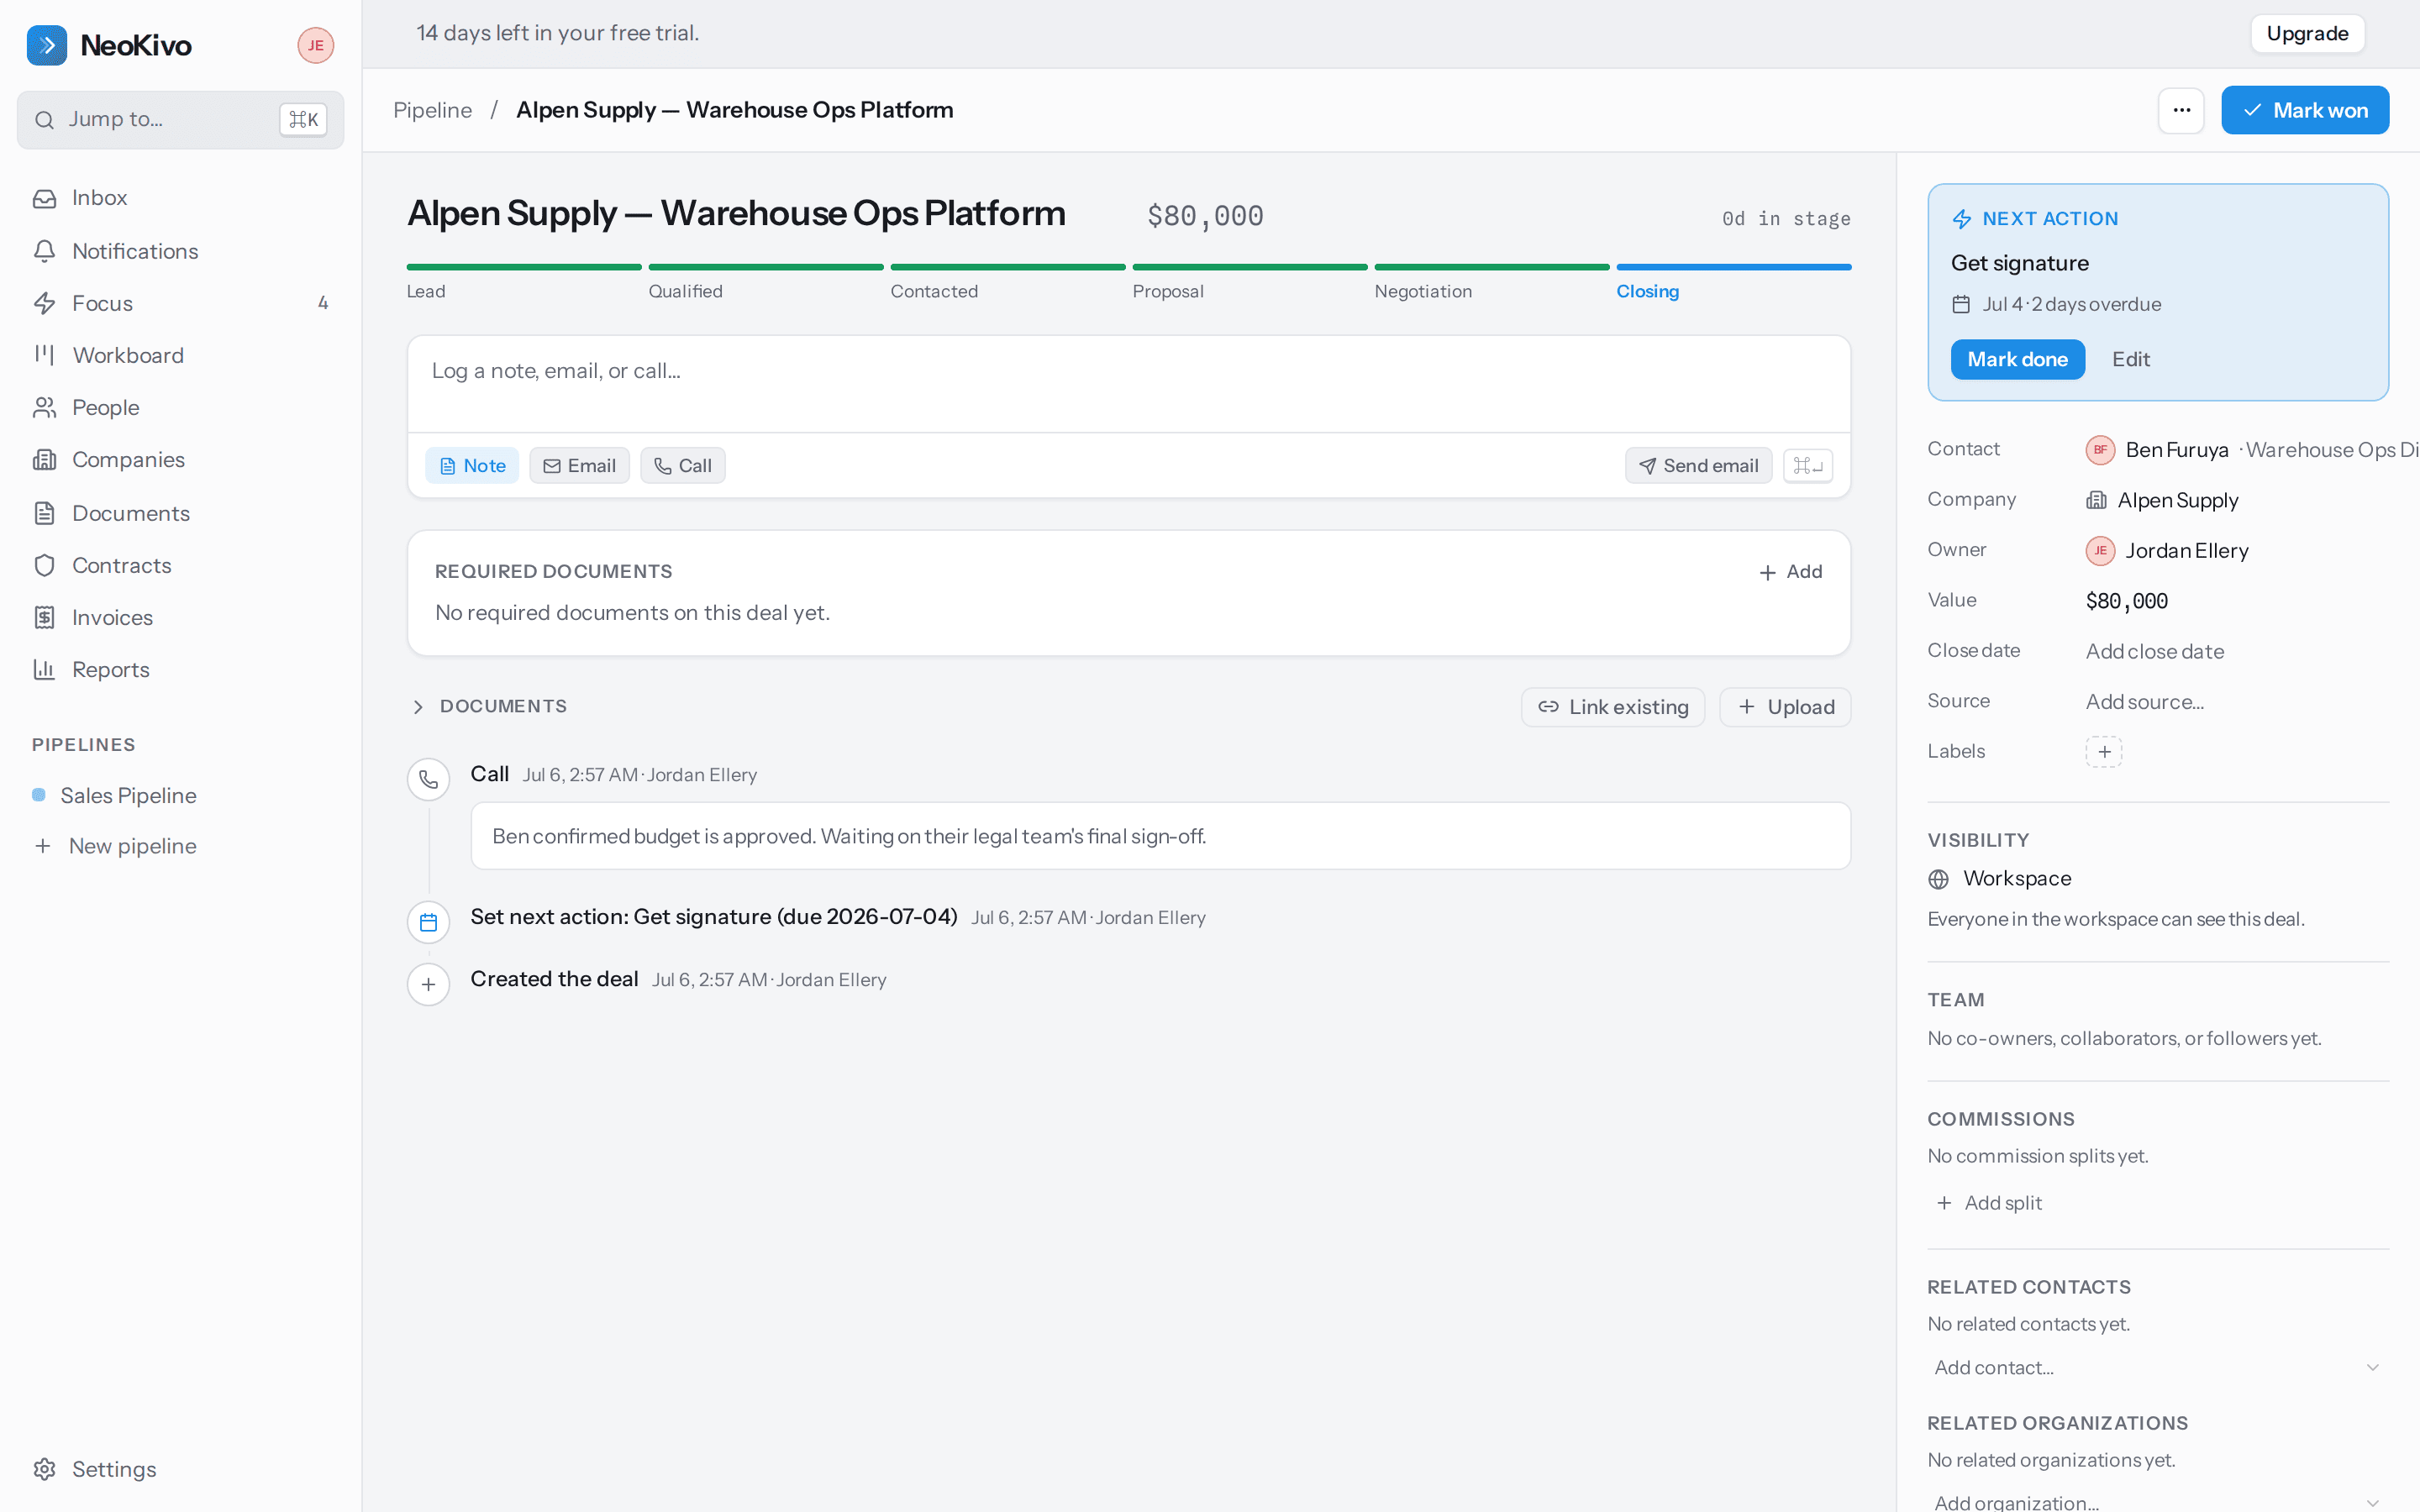Move deal to Negotiation stage
The width and height of the screenshot is (2420, 1512).
click(1492, 281)
